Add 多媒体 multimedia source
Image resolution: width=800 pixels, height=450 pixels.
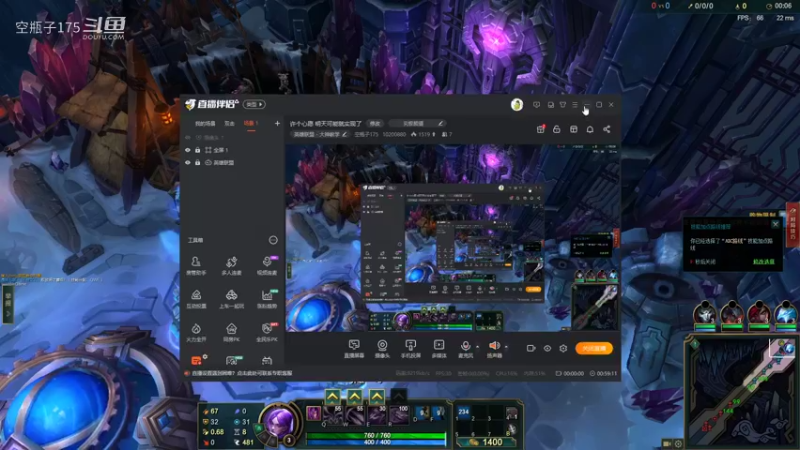point(439,349)
